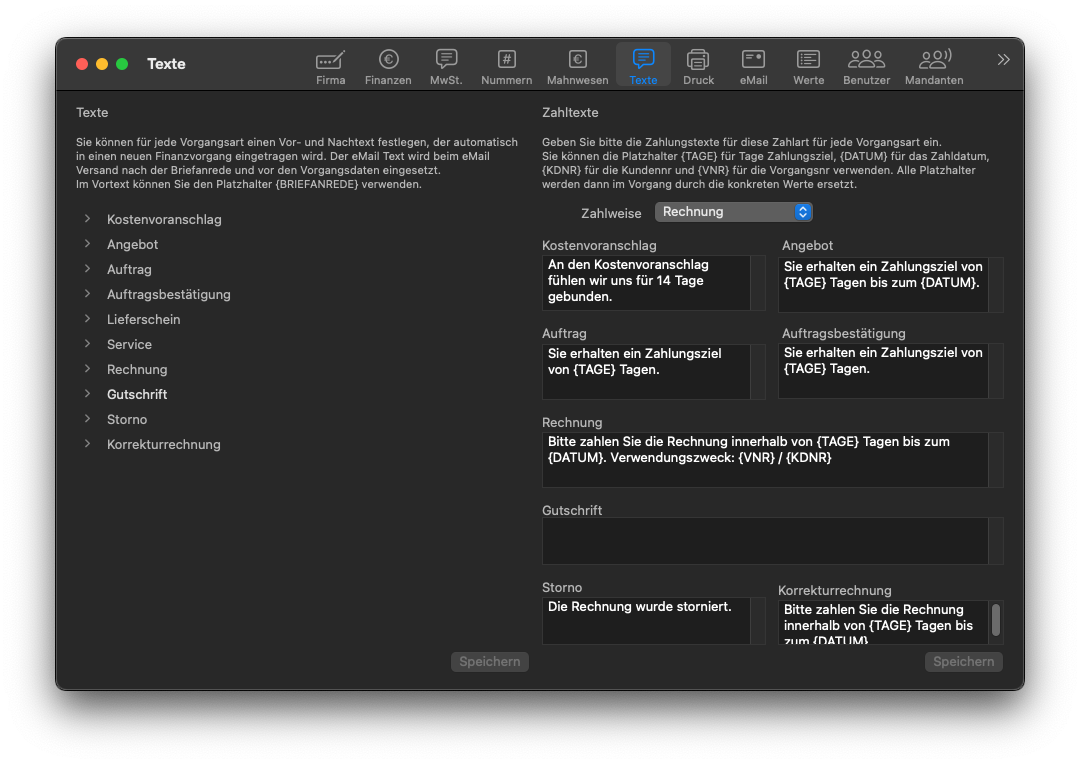This screenshot has height=764, width=1080.
Task: Switch to the MwSt. settings pane
Action: pos(446,66)
